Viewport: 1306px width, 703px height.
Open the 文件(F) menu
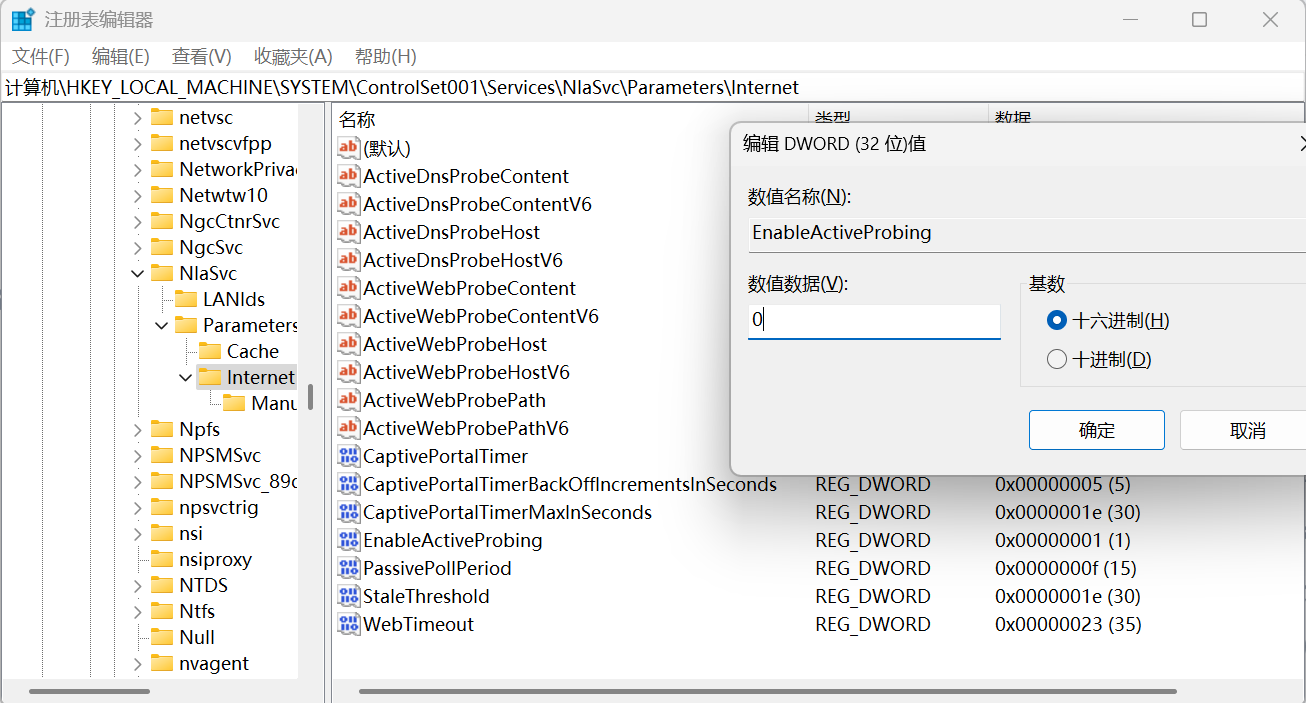pyautogui.click(x=41, y=57)
